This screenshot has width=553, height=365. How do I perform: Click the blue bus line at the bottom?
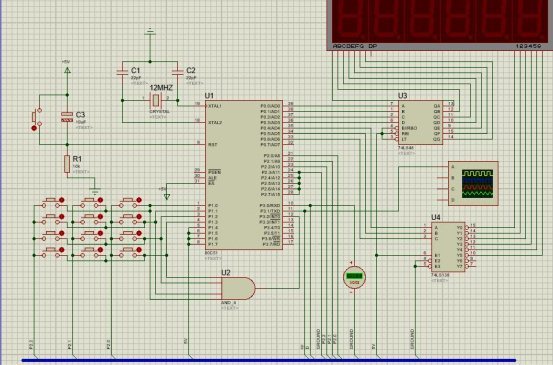[269, 360]
